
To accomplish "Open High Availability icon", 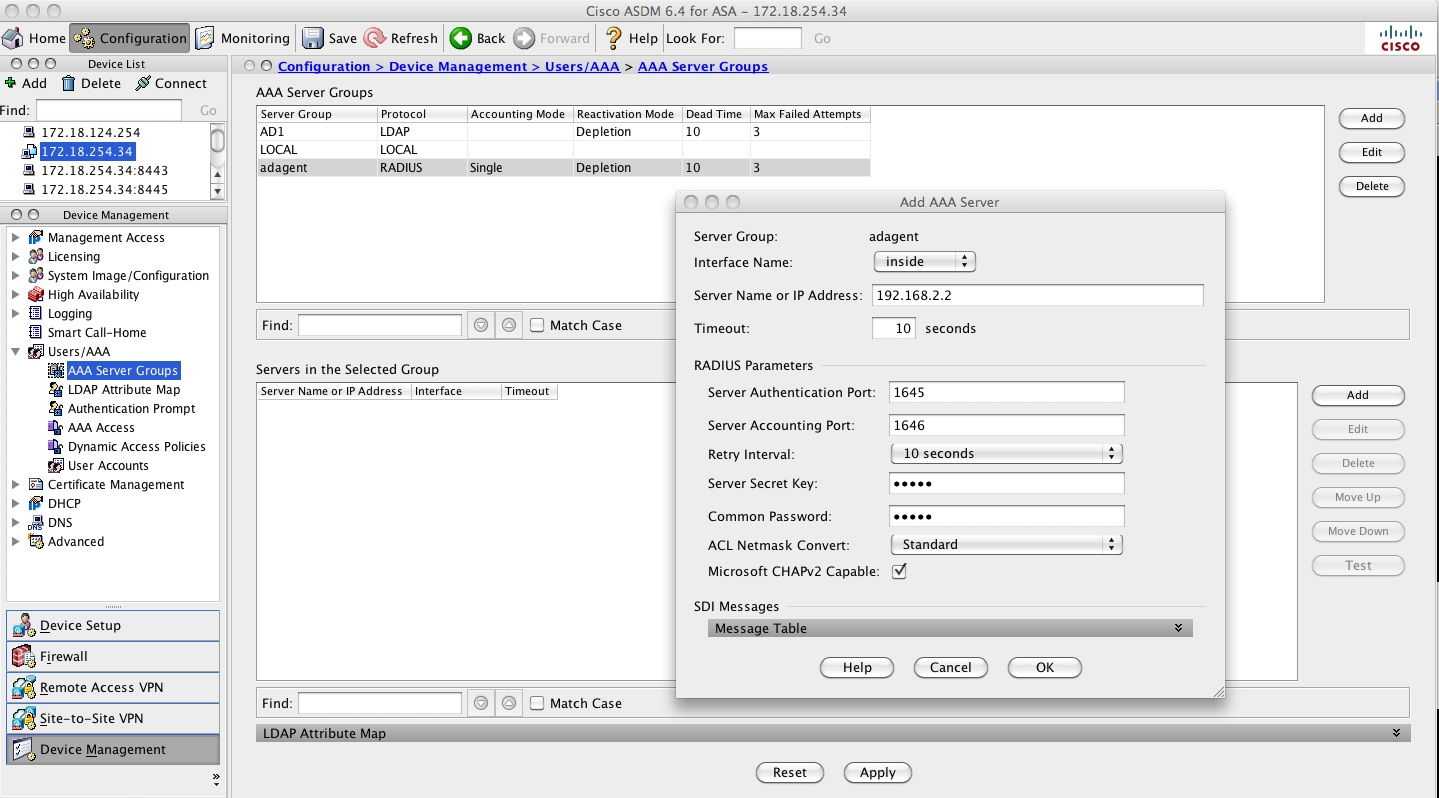I will (x=36, y=294).
